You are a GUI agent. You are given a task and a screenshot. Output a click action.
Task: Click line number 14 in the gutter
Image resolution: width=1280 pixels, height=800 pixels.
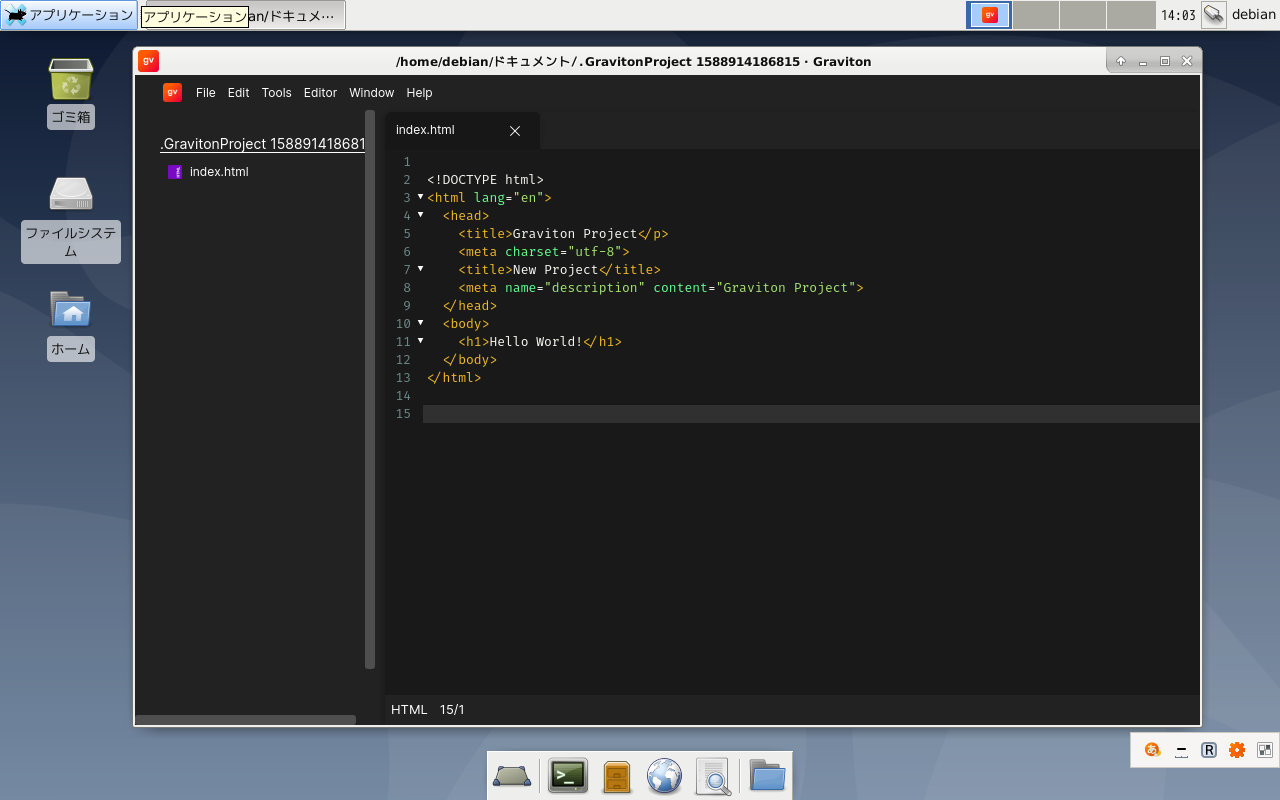(x=403, y=396)
